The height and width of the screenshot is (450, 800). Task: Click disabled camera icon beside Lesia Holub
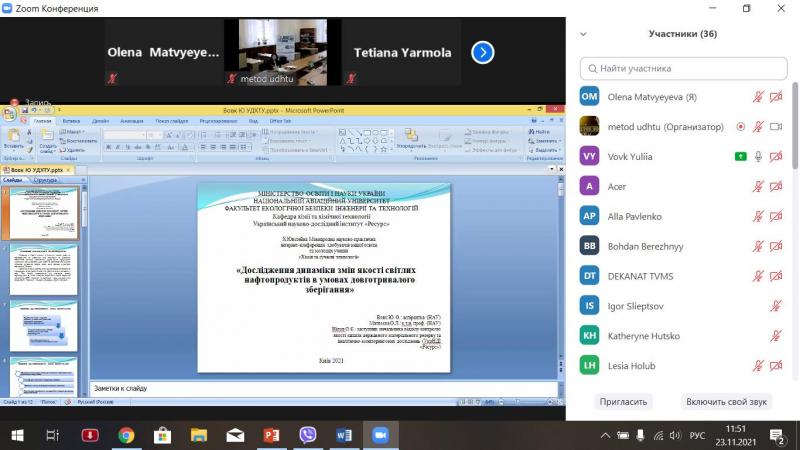[x=776, y=366]
